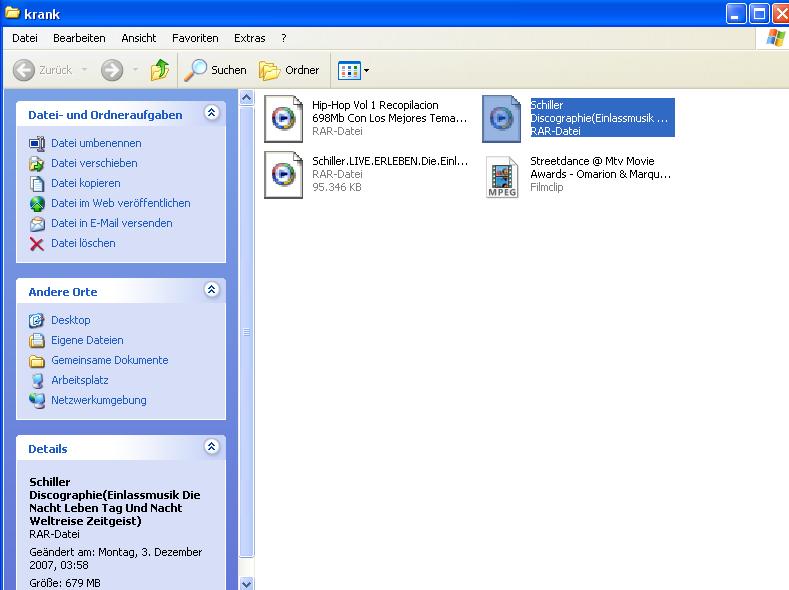
Task: Open the Ansicht menu
Action: coord(138,38)
